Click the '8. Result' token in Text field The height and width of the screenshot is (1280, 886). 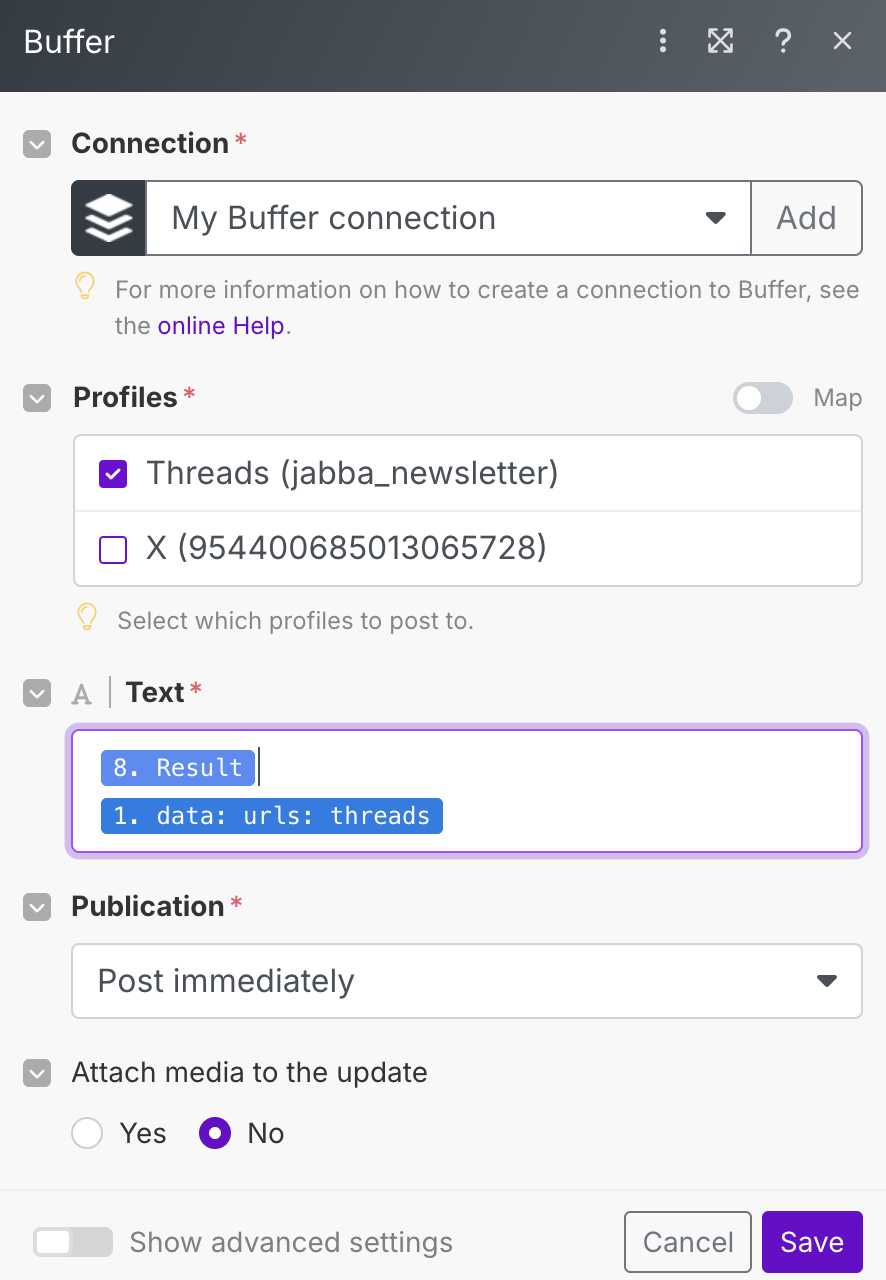[x=178, y=767]
